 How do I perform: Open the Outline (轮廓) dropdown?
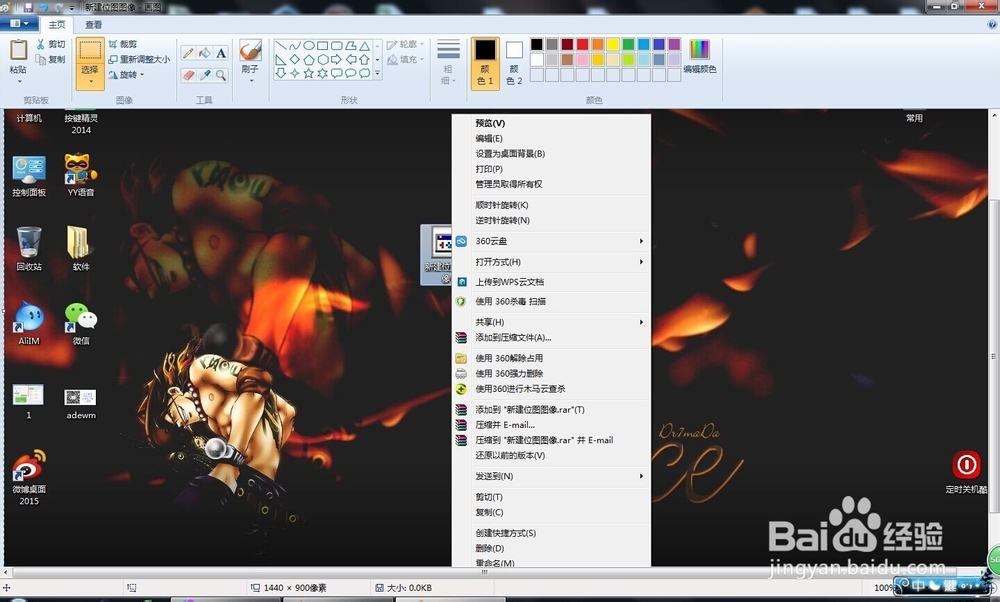406,44
